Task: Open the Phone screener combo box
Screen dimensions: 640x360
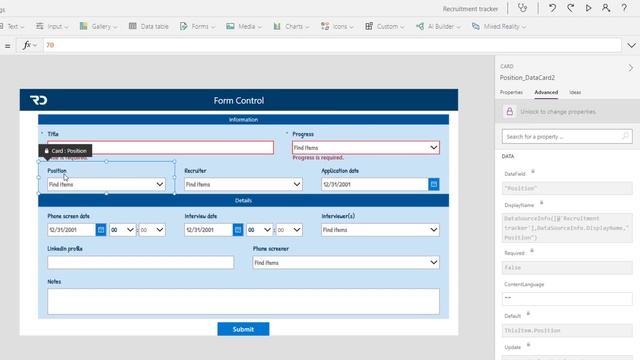Action: (346, 262)
